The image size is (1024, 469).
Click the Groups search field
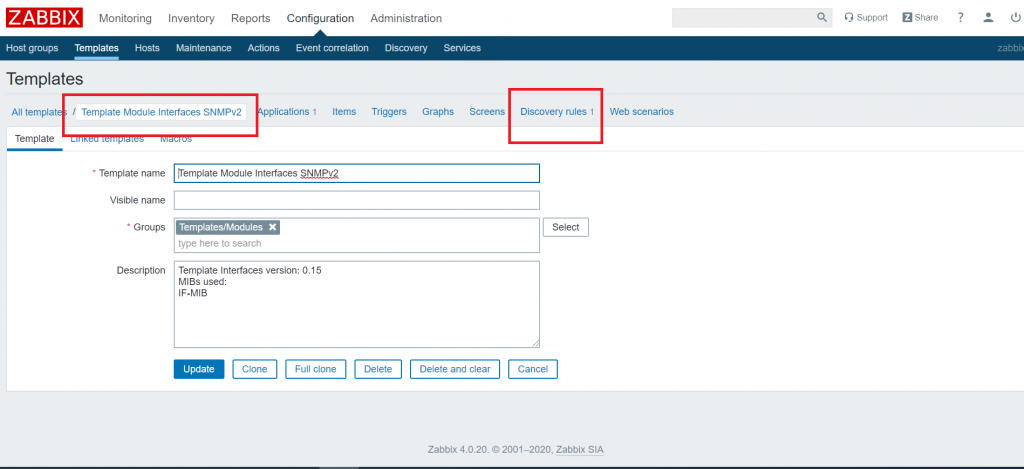click(x=357, y=243)
